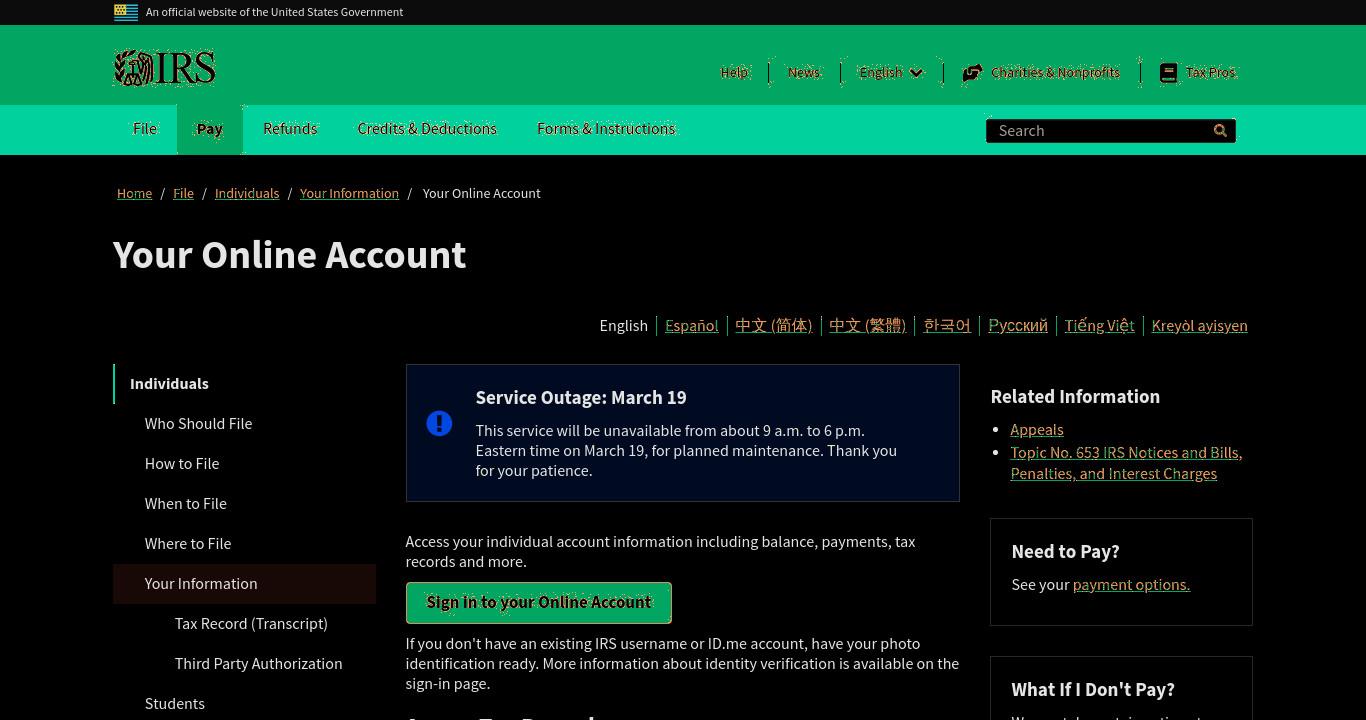Image resolution: width=1366 pixels, height=720 pixels.
Task: Open How to File in sidebar
Action: [182, 464]
